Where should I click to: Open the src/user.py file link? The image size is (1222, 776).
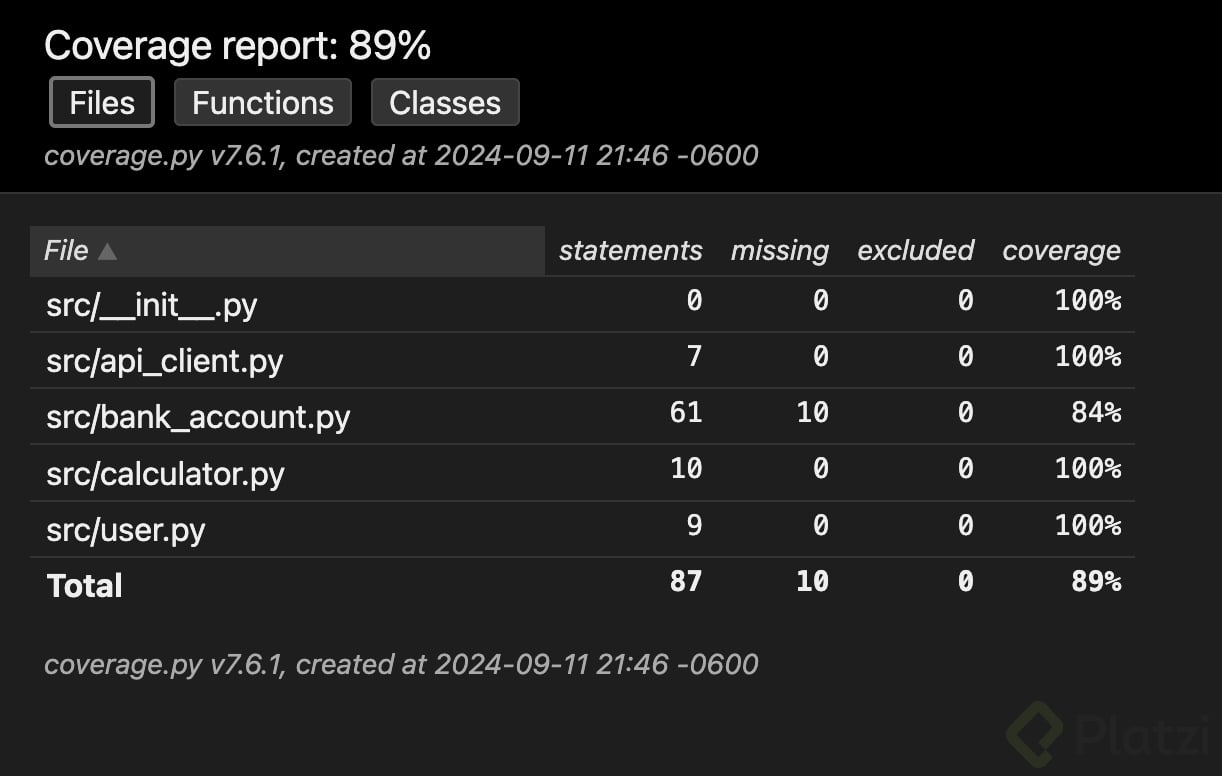tap(126, 529)
